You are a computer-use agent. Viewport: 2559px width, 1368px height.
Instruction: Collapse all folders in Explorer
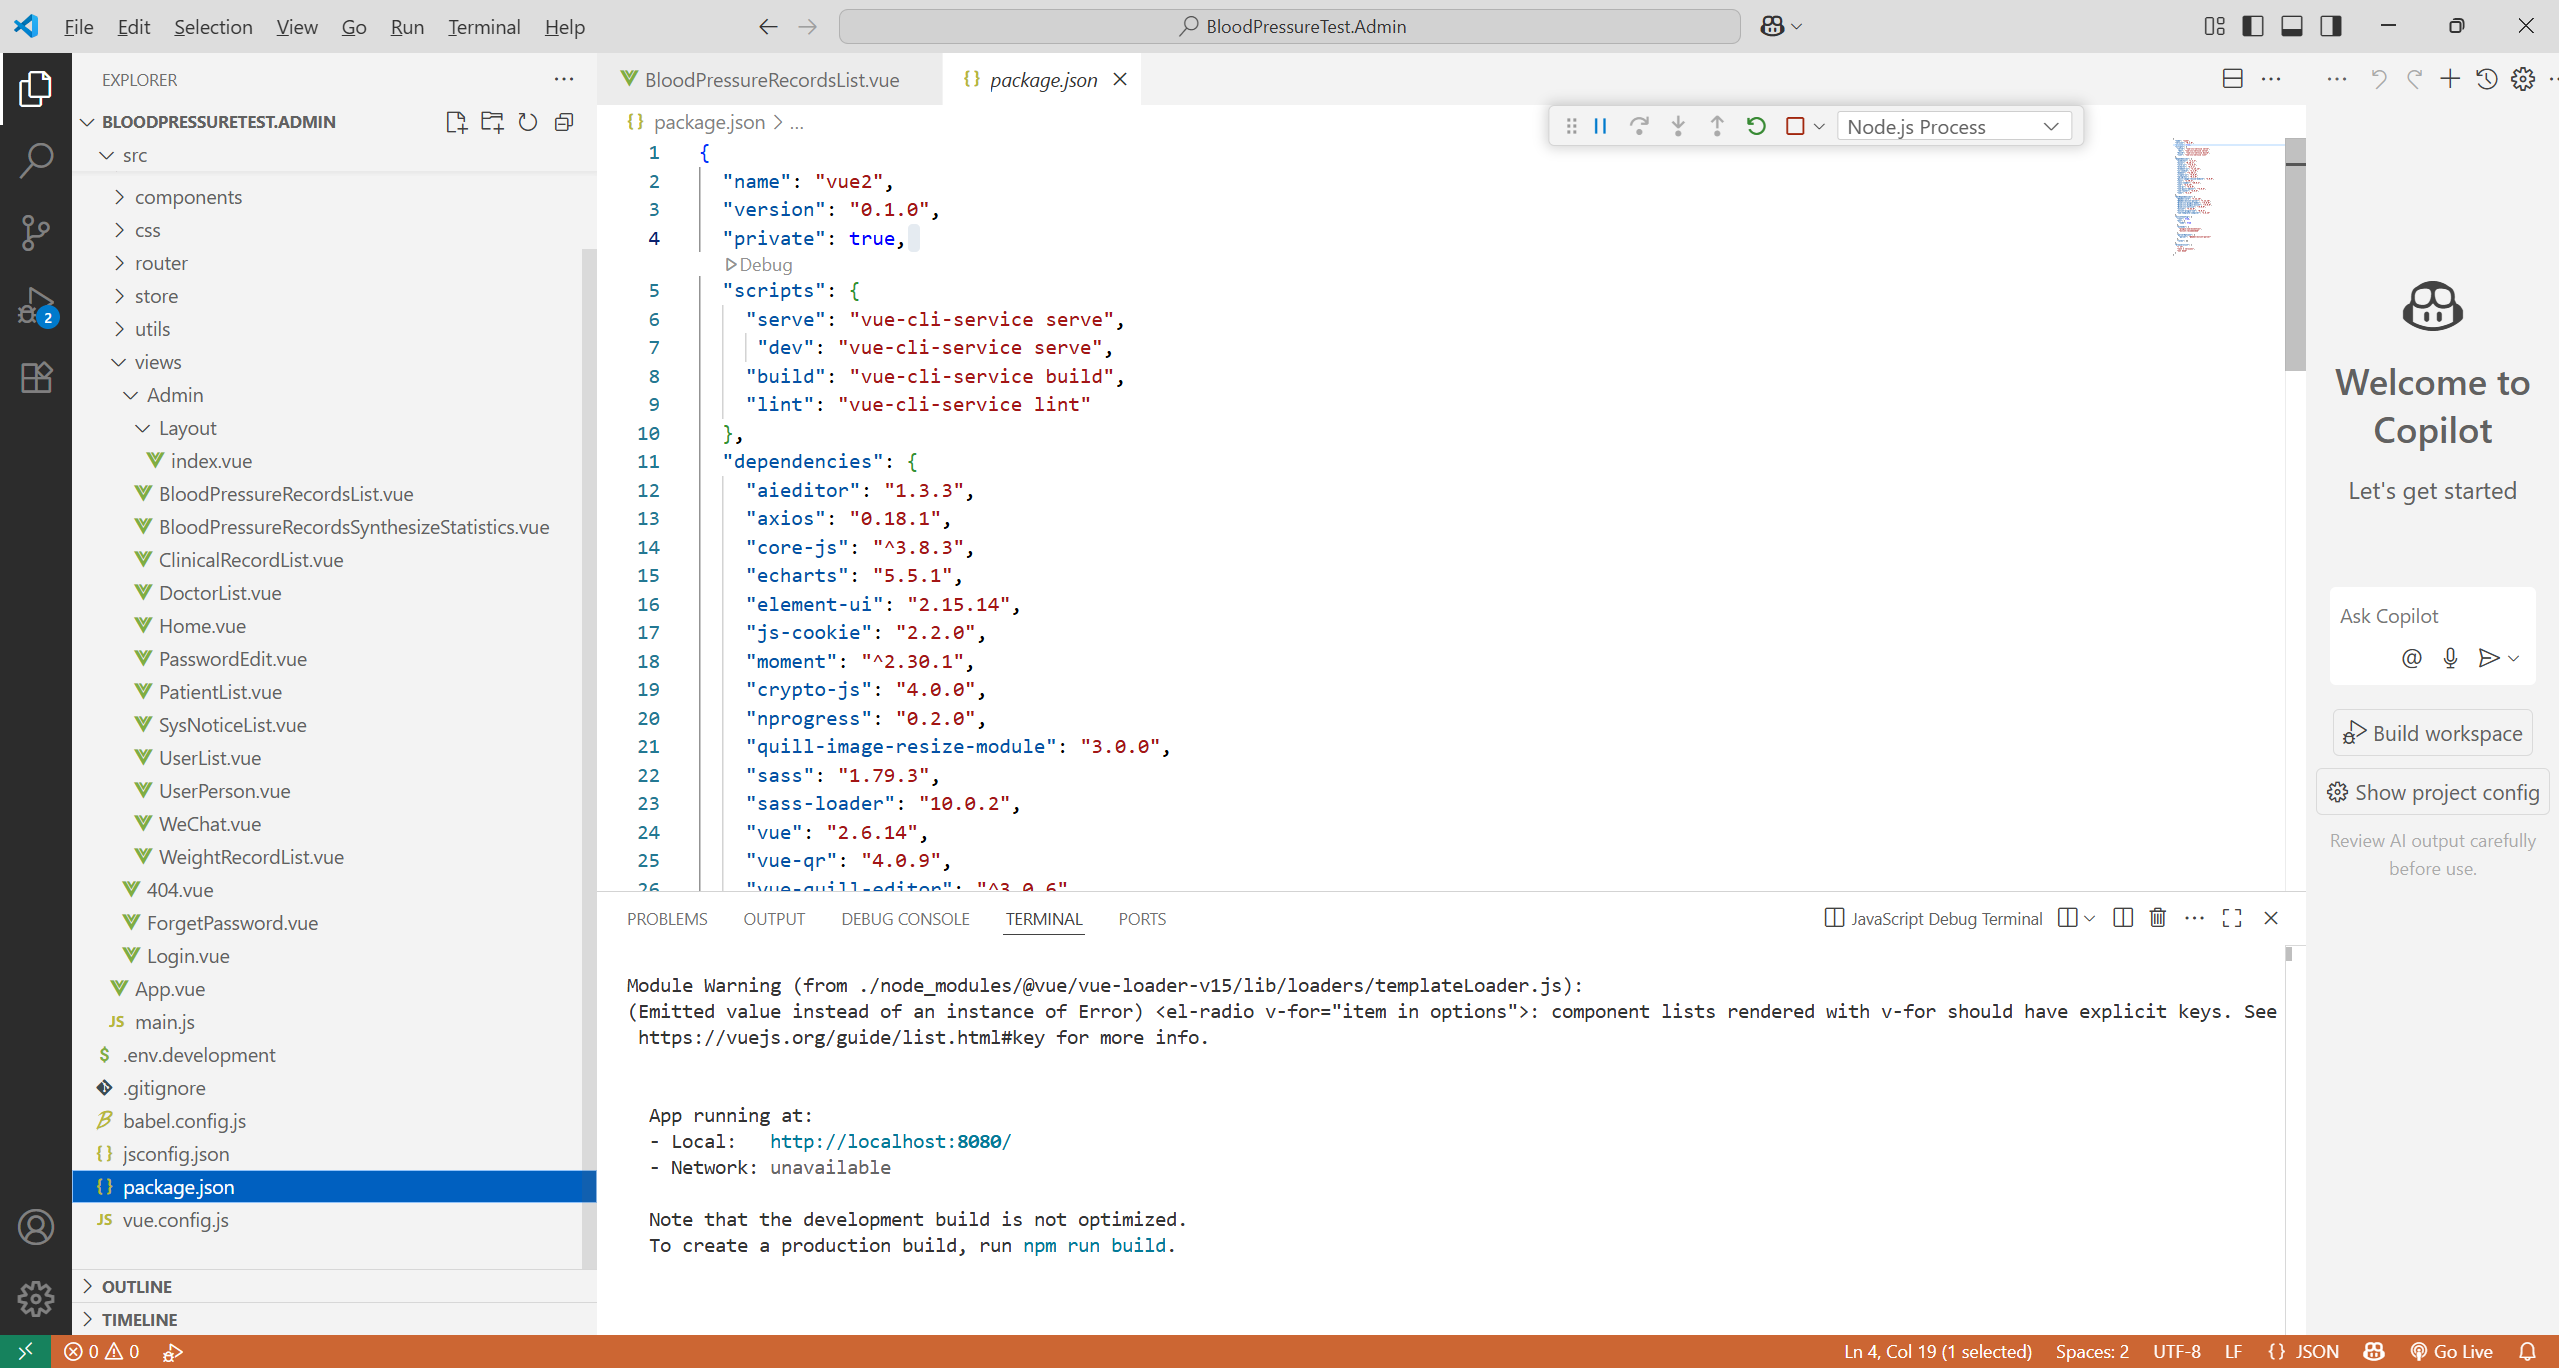(564, 122)
